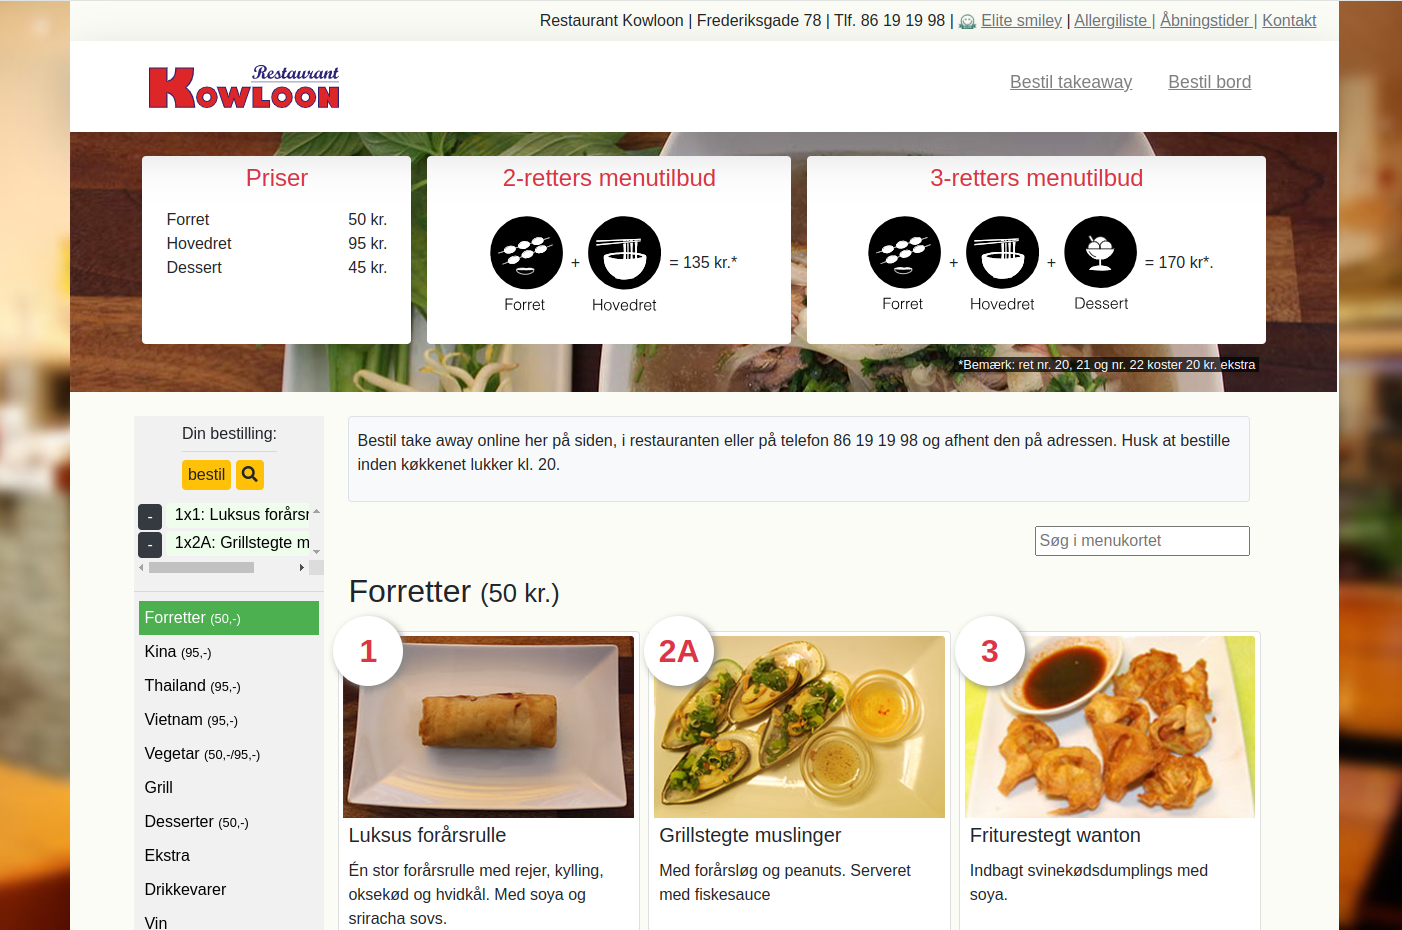This screenshot has height=930, width=1402.
Task: Remove Luksus forårsrulle with the minus button
Action: click(150, 516)
